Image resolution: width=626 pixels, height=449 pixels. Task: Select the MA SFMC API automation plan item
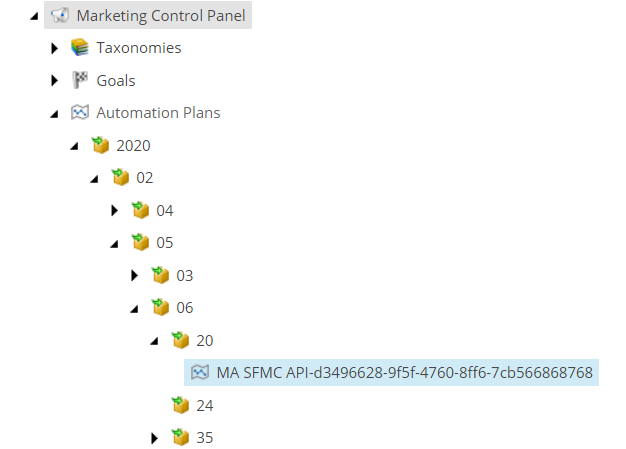tap(404, 373)
